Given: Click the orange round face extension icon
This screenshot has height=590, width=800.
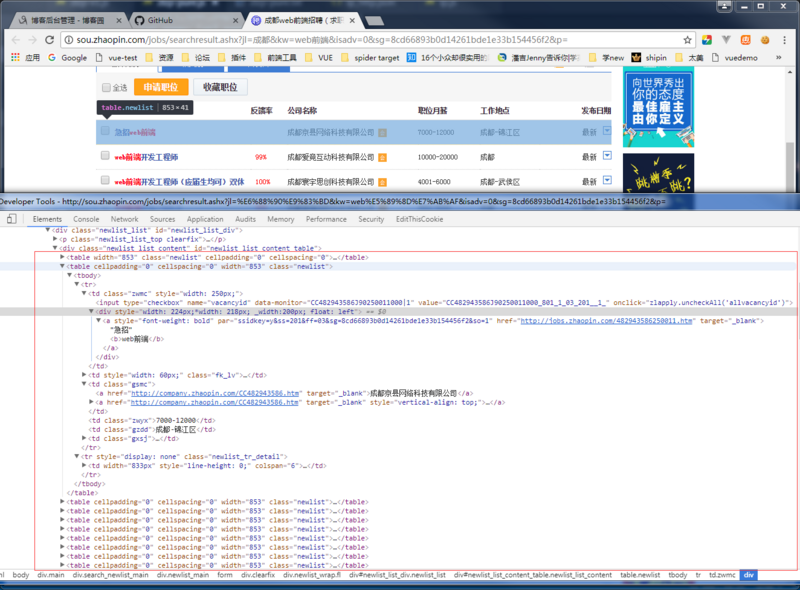Looking at the screenshot, I should coord(765,40).
